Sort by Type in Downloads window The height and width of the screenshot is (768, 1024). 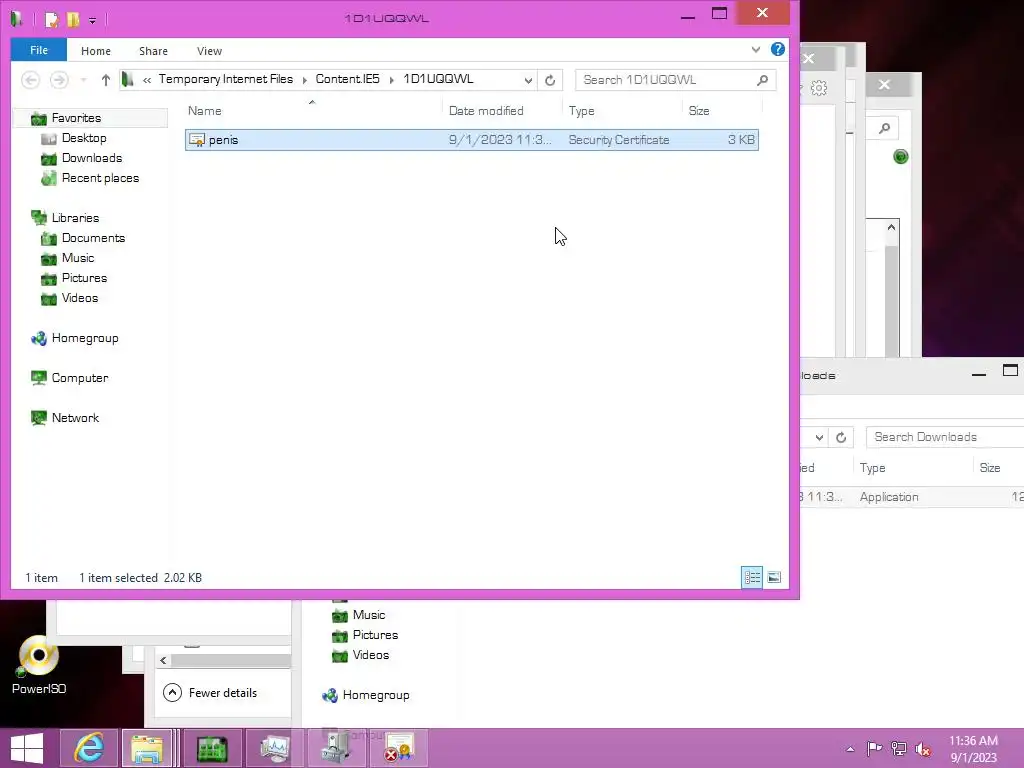872,468
